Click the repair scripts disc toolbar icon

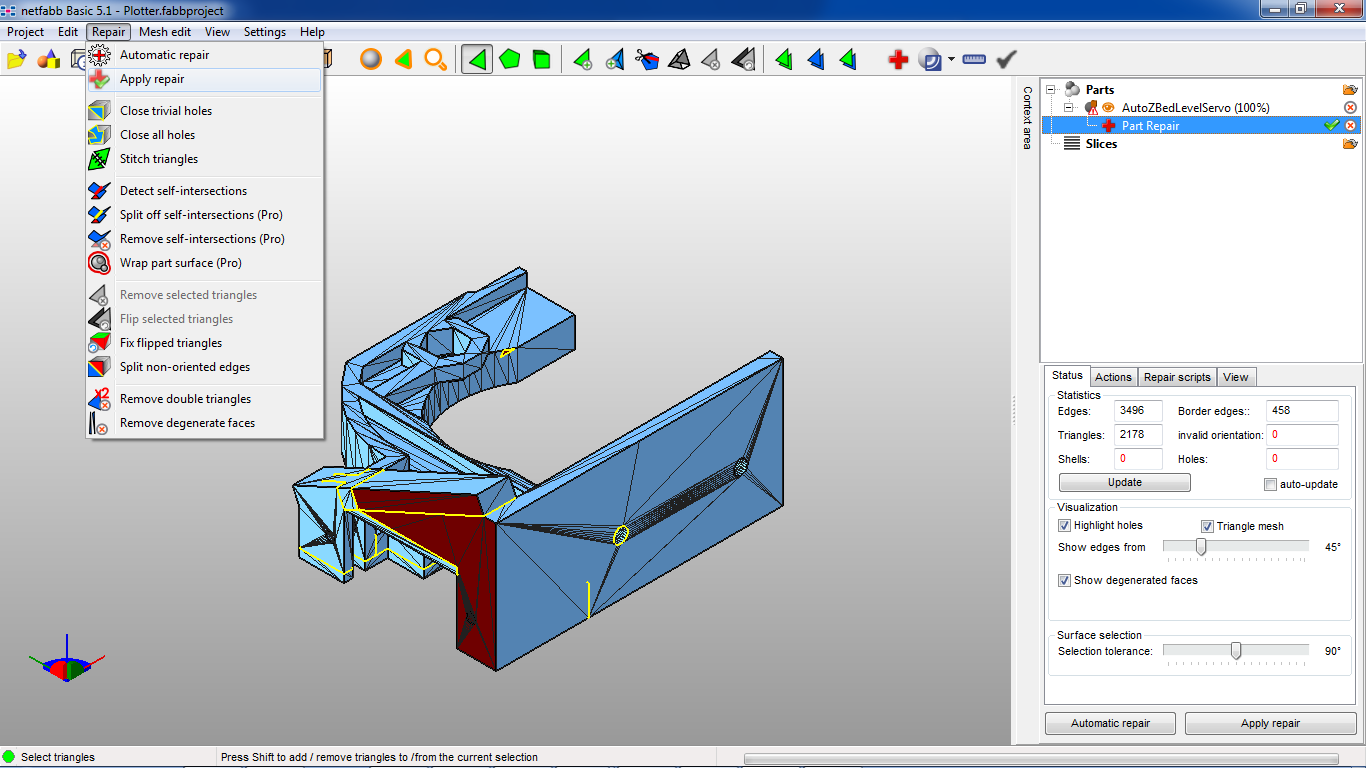pyautogui.click(x=930, y=60)
